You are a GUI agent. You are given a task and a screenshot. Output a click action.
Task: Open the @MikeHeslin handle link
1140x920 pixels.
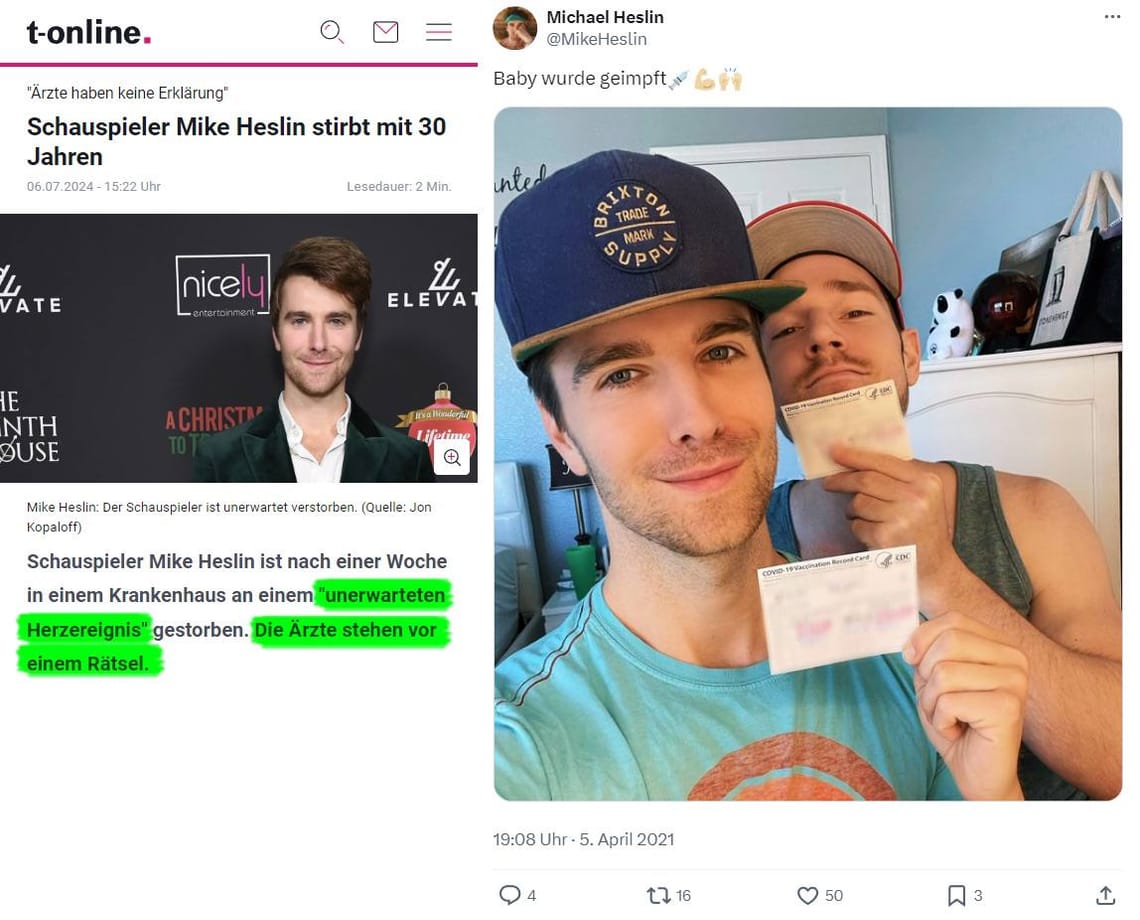click(596, 39)
